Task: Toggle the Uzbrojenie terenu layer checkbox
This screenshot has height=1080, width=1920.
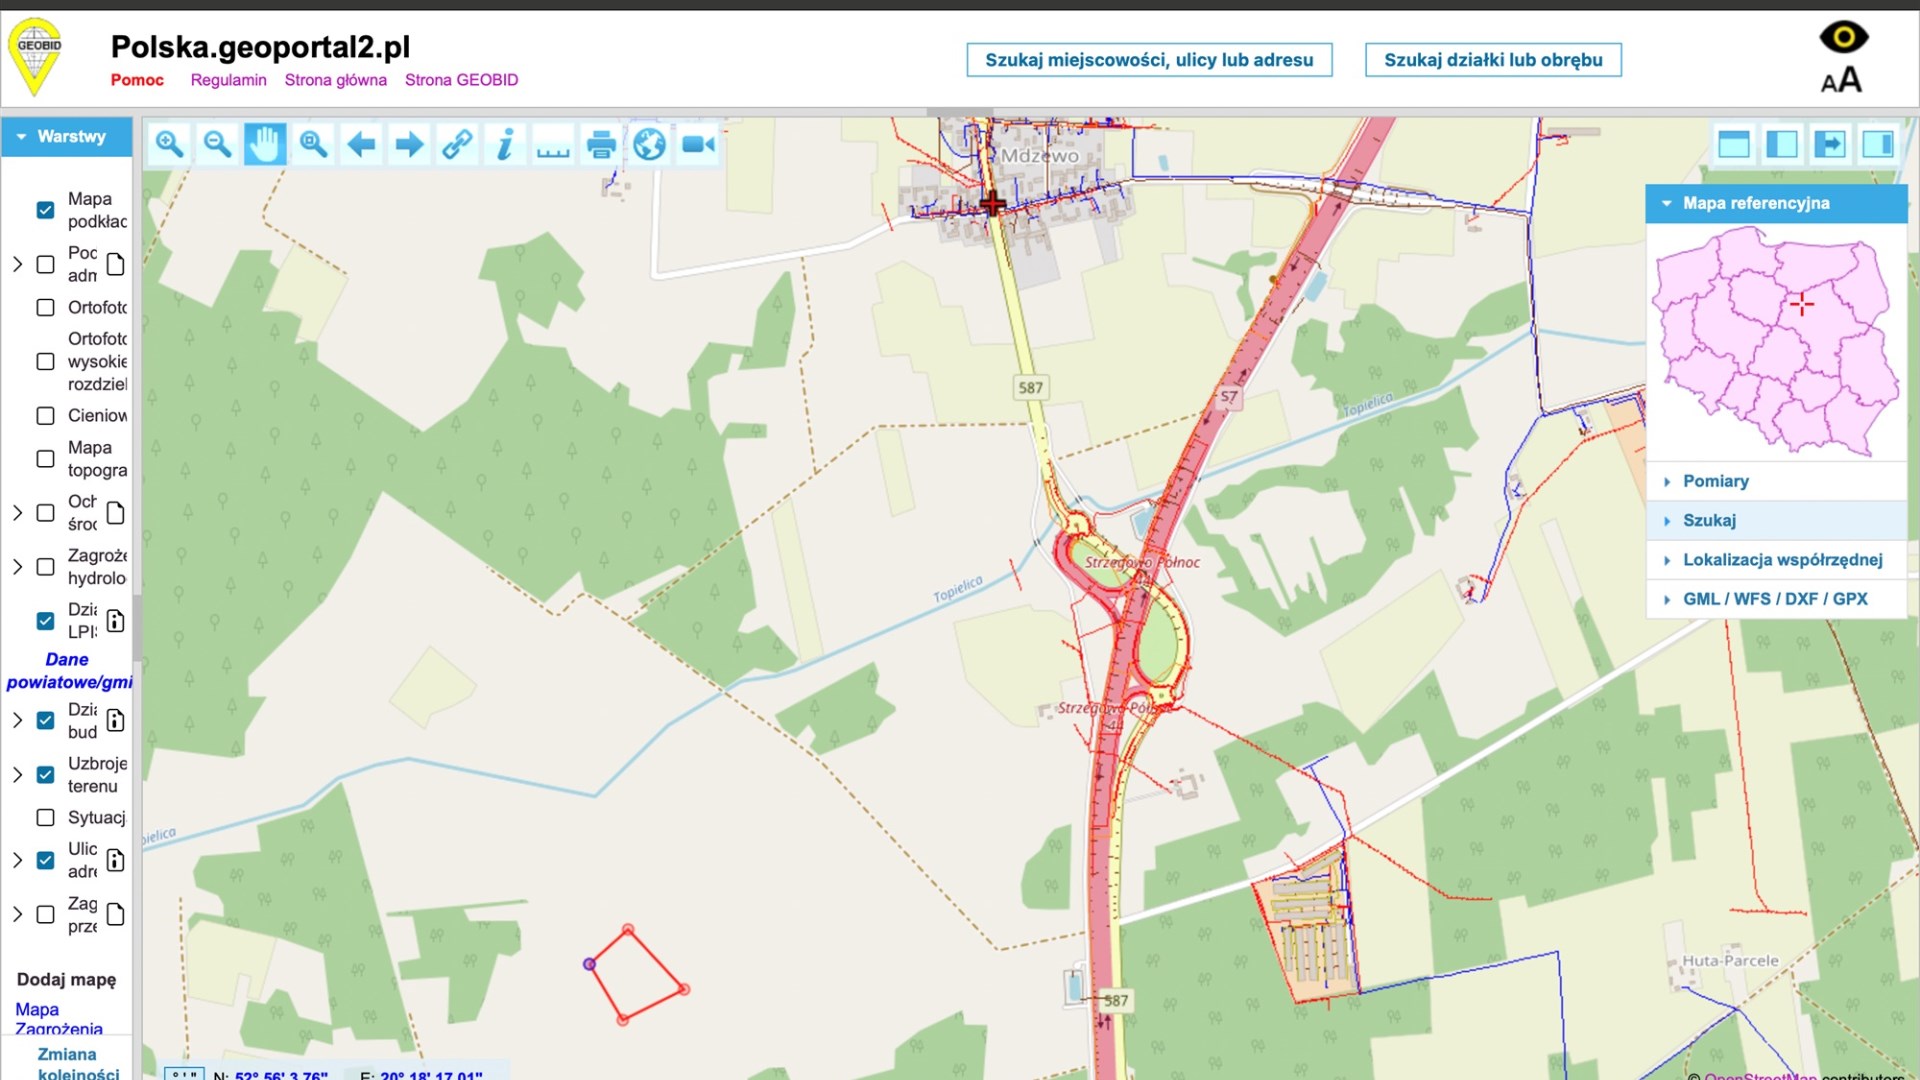Action: point(45,774)
